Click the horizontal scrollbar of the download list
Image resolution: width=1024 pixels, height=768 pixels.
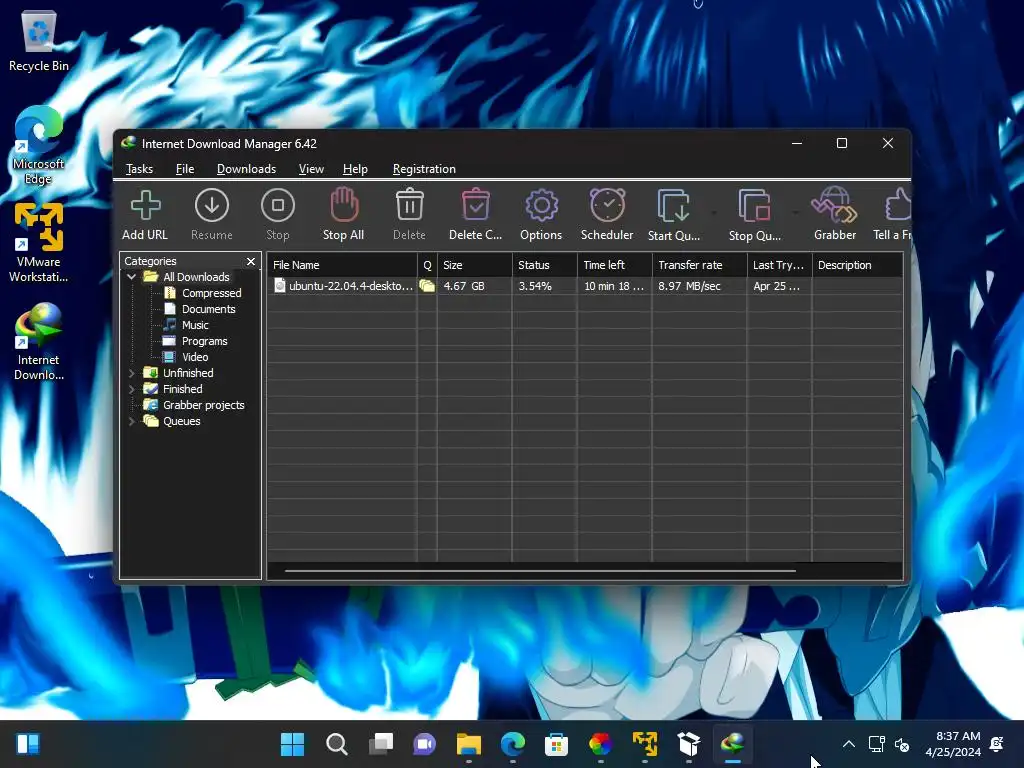point(540,571)
